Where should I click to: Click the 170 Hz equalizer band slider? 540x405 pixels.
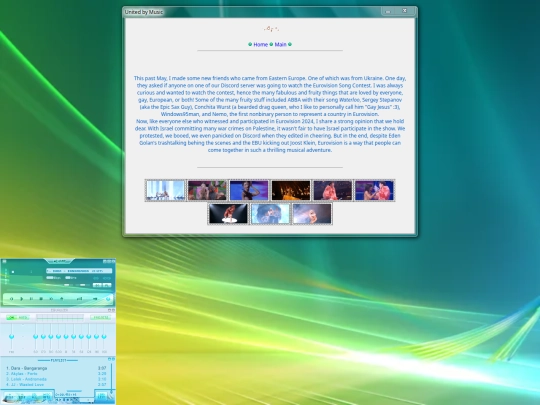[x=43, y=336]
